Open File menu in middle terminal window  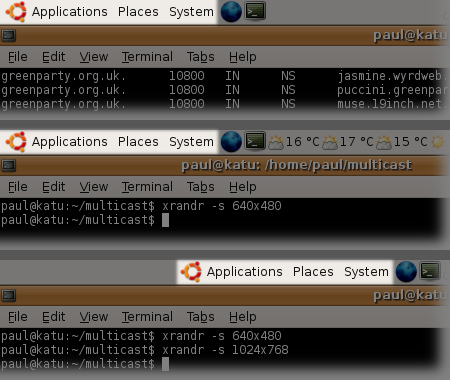18,187
